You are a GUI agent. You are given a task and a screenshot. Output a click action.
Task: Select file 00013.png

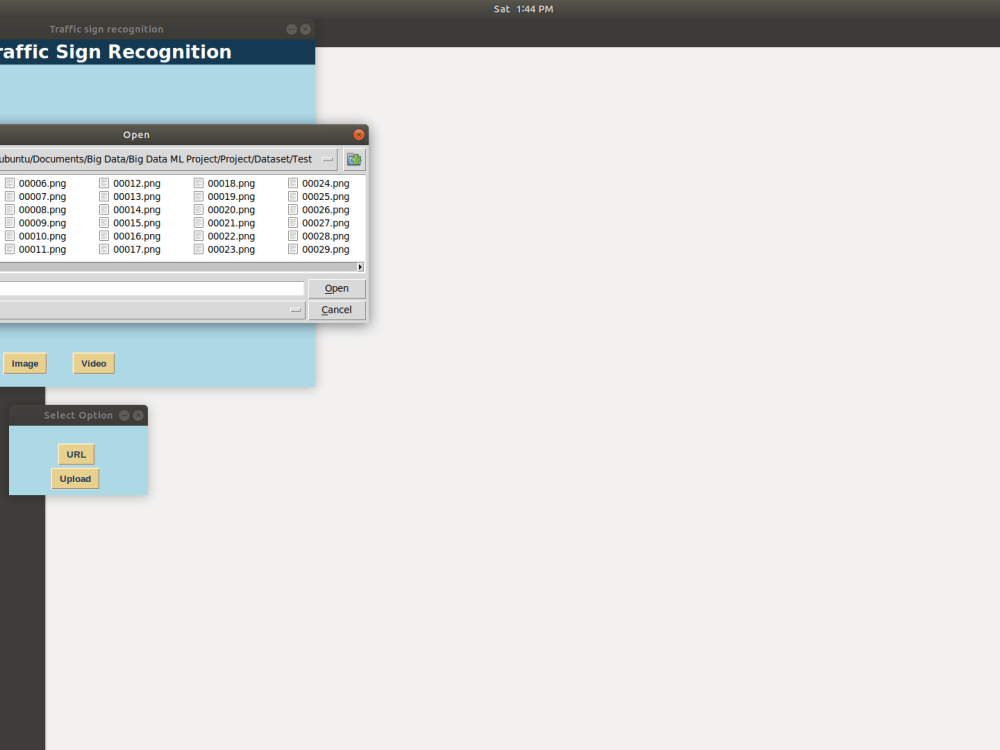(130, 196)
